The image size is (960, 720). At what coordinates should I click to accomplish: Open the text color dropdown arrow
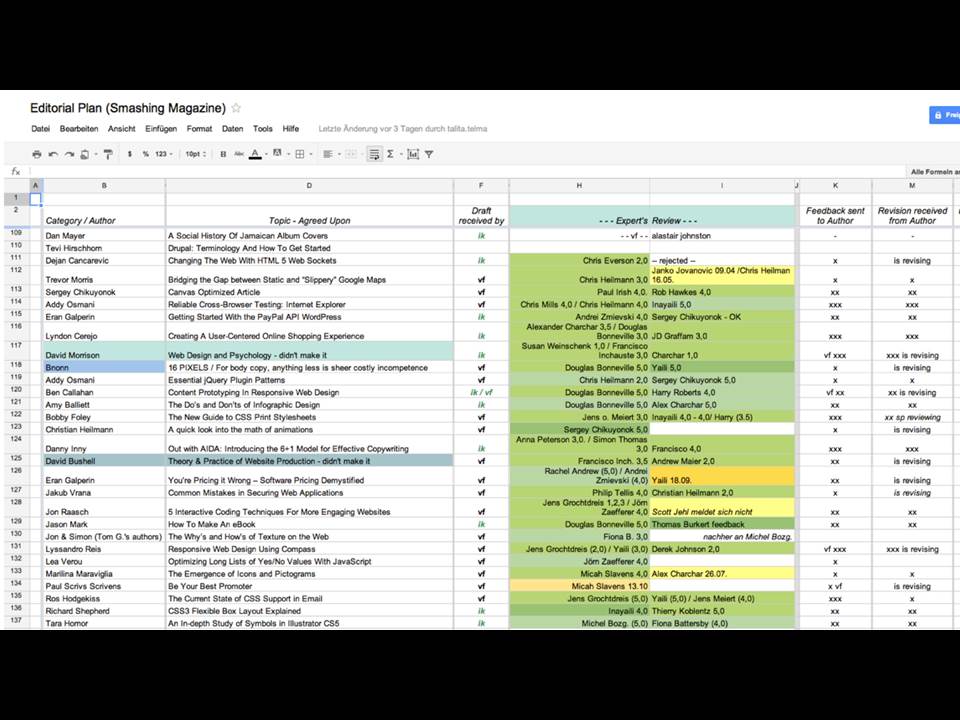coord(266,154)
